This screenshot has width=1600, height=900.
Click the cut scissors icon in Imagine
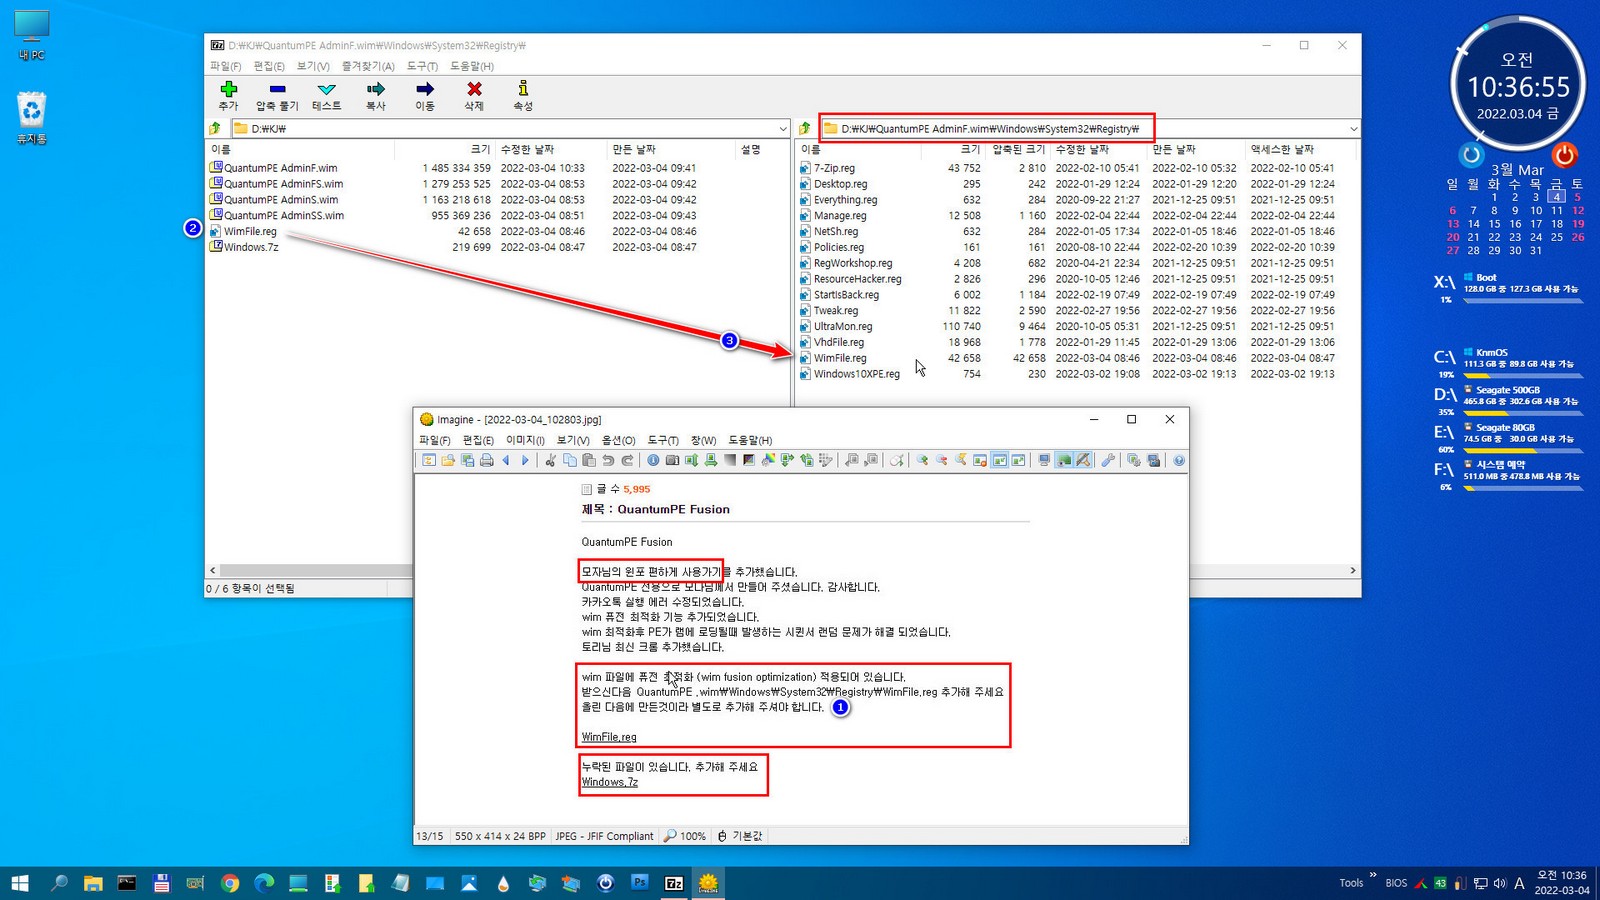coord(550,460)
